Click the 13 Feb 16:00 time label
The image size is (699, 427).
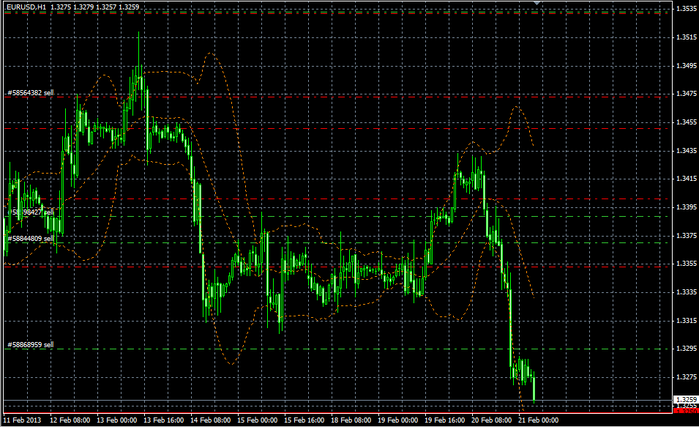point(164,420)
